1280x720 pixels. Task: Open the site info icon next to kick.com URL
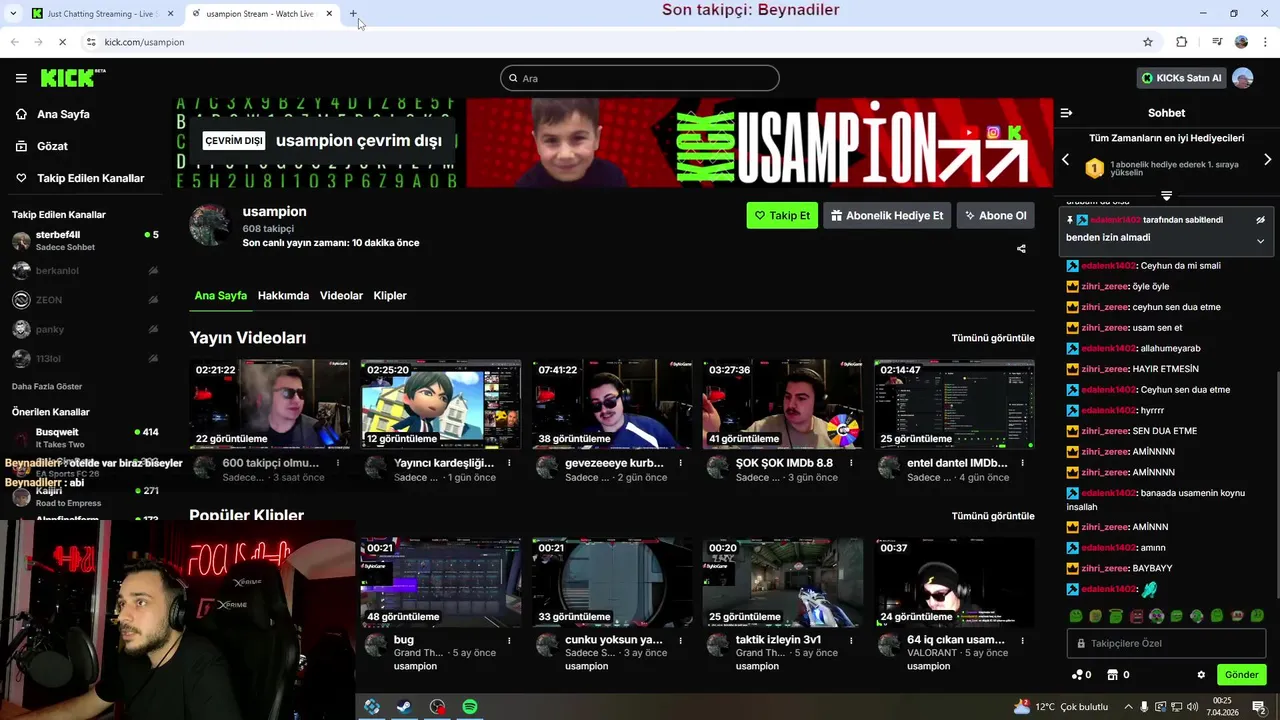[x=91, y=42]
